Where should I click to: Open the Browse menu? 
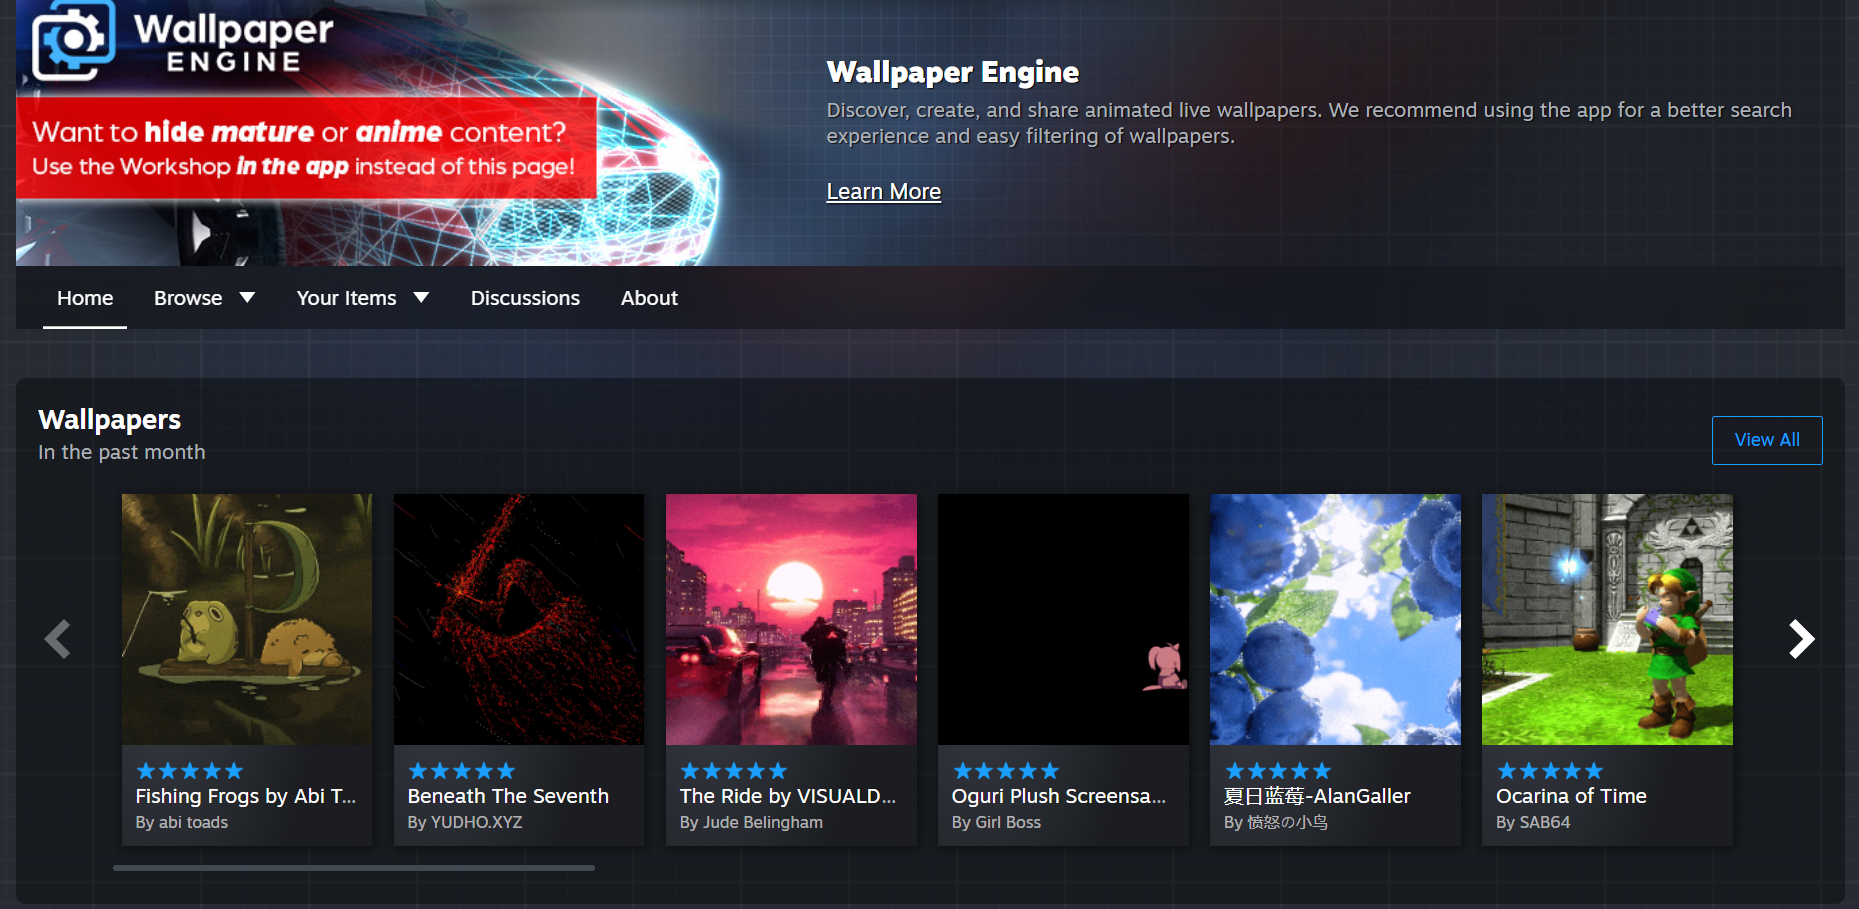click(x=188, y=298)
